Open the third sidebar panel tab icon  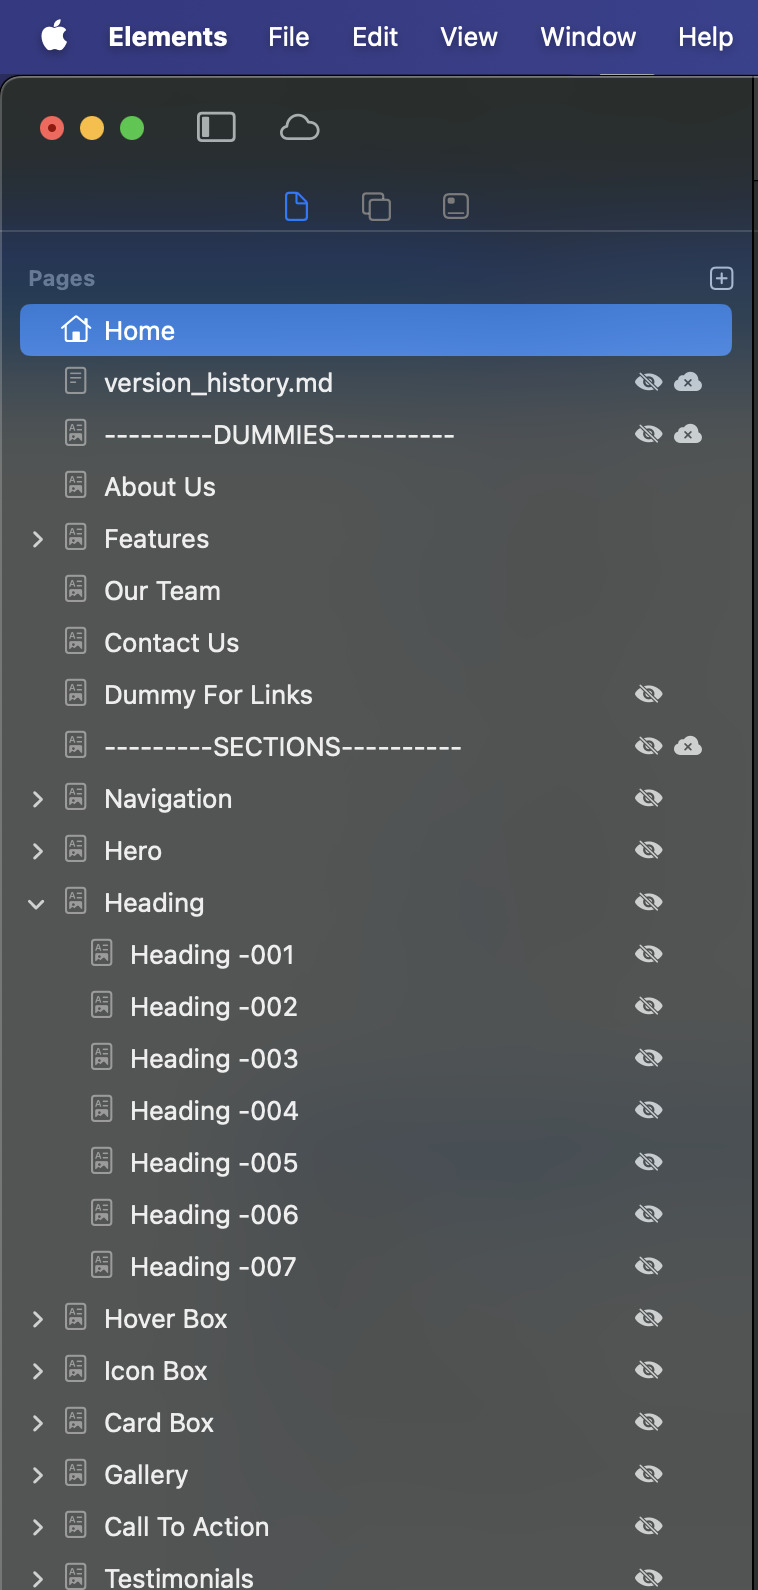tap(456, 207)
